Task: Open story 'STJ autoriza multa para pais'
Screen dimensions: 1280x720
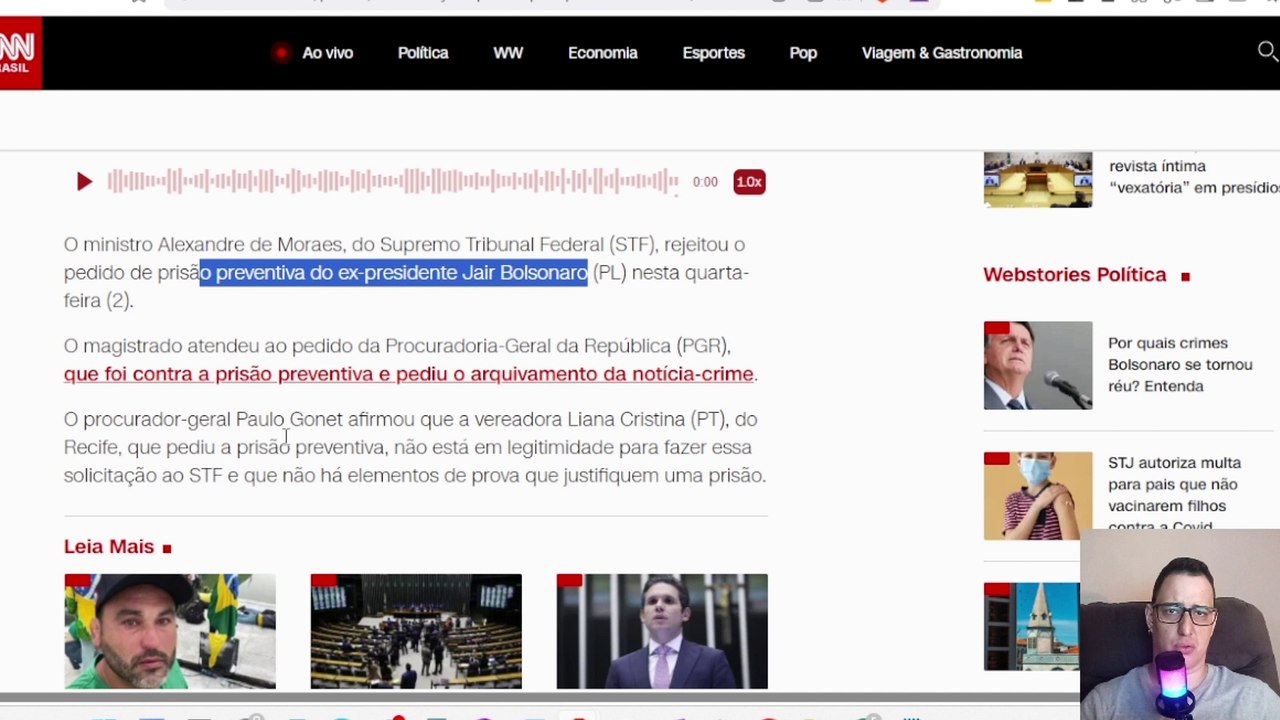Action: (1174, 494)
